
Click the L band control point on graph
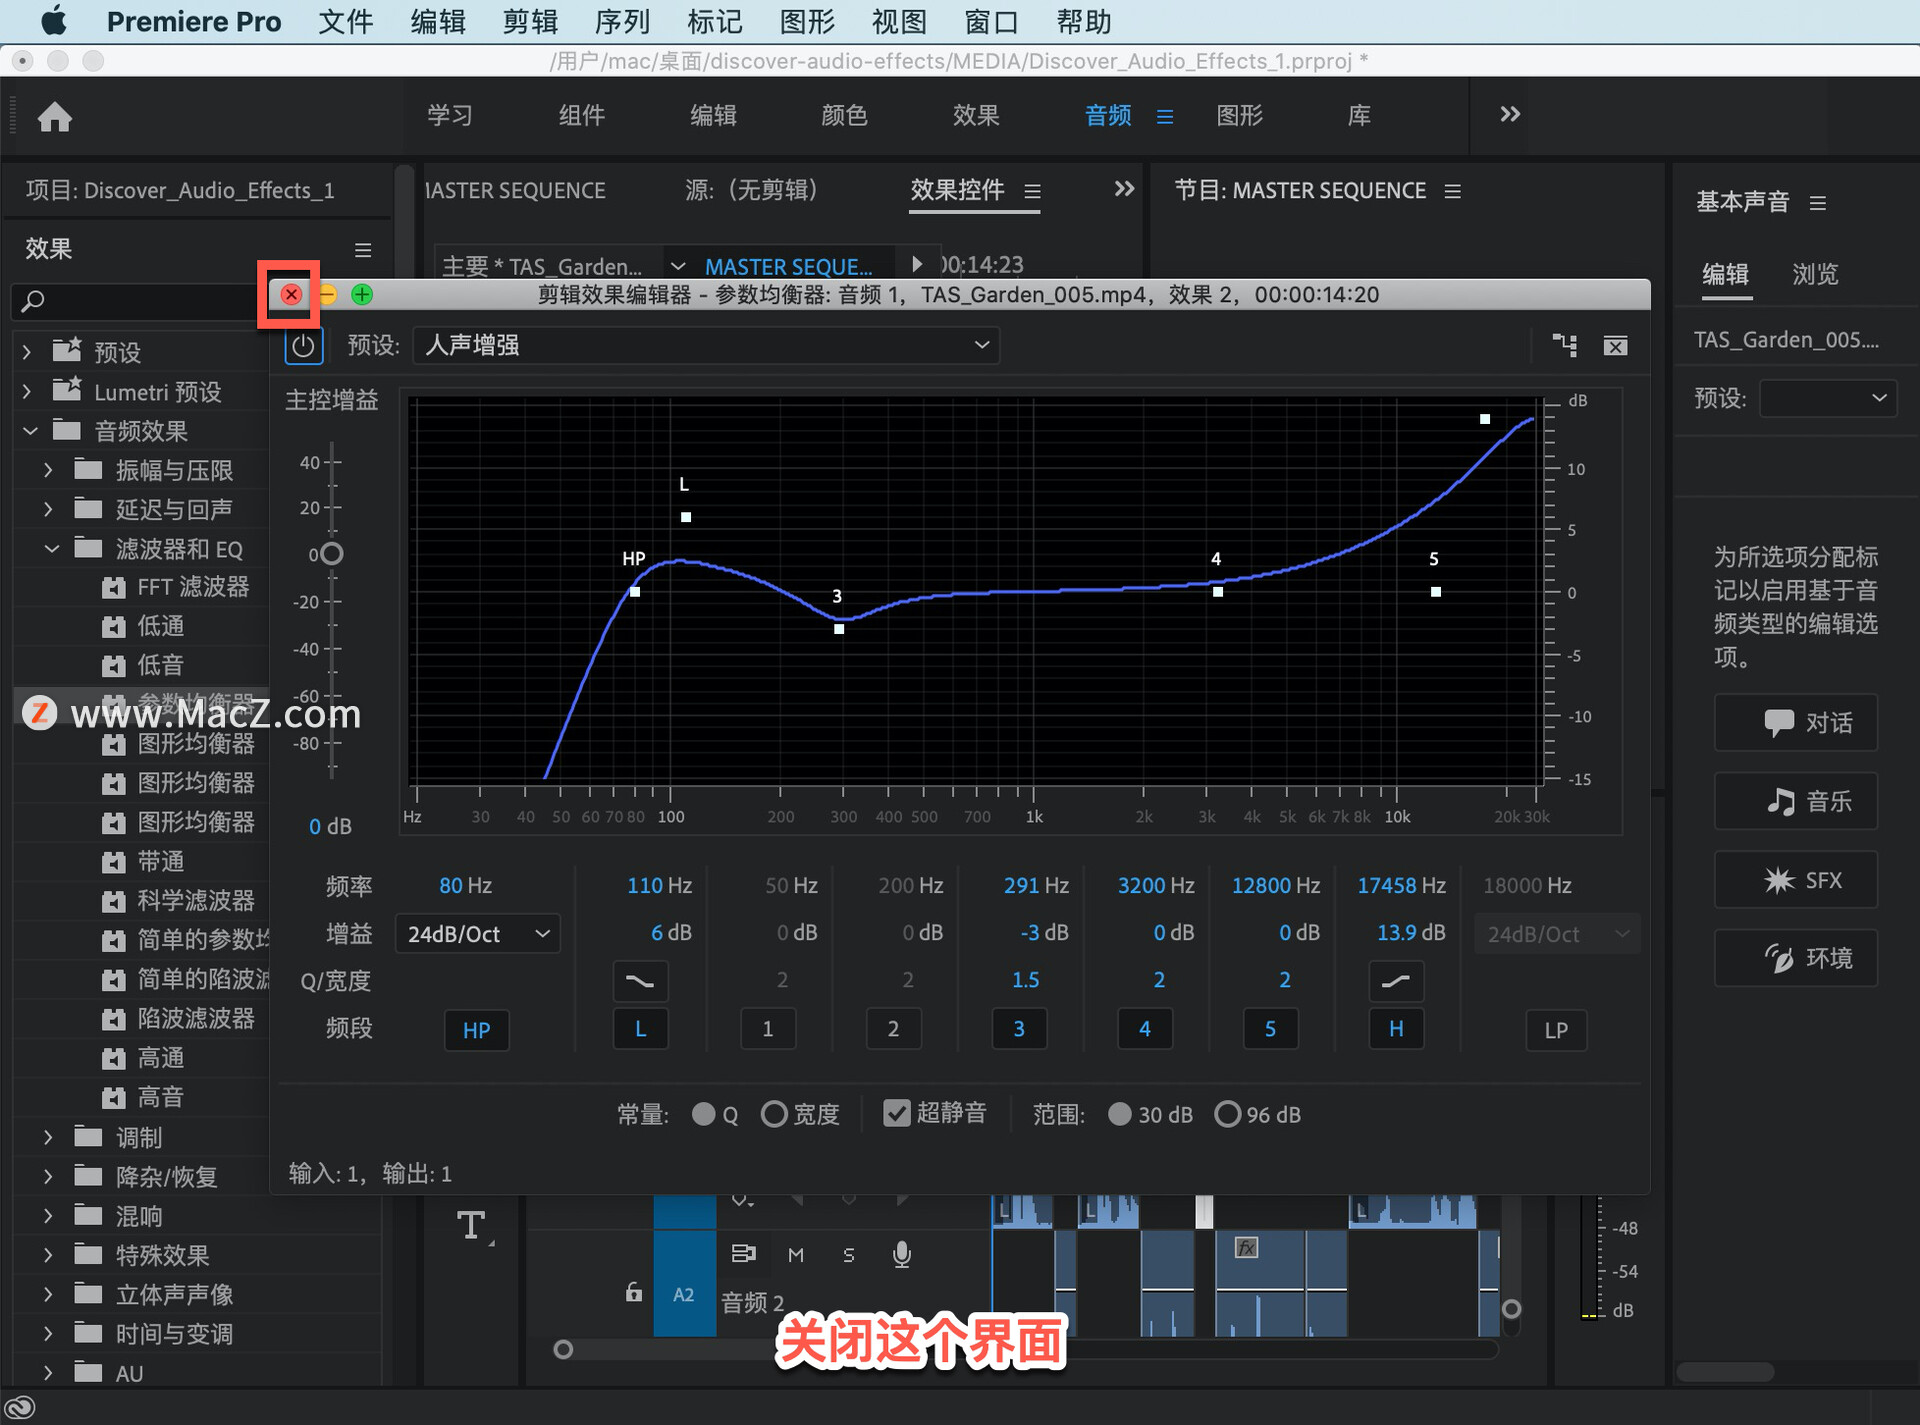tap(686, 517)
